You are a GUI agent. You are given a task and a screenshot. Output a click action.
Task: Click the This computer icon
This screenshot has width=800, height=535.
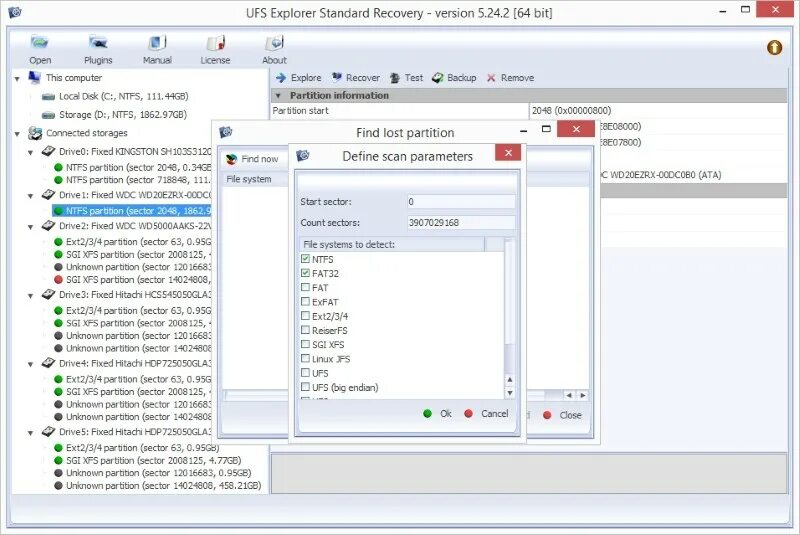click(35, 78)
